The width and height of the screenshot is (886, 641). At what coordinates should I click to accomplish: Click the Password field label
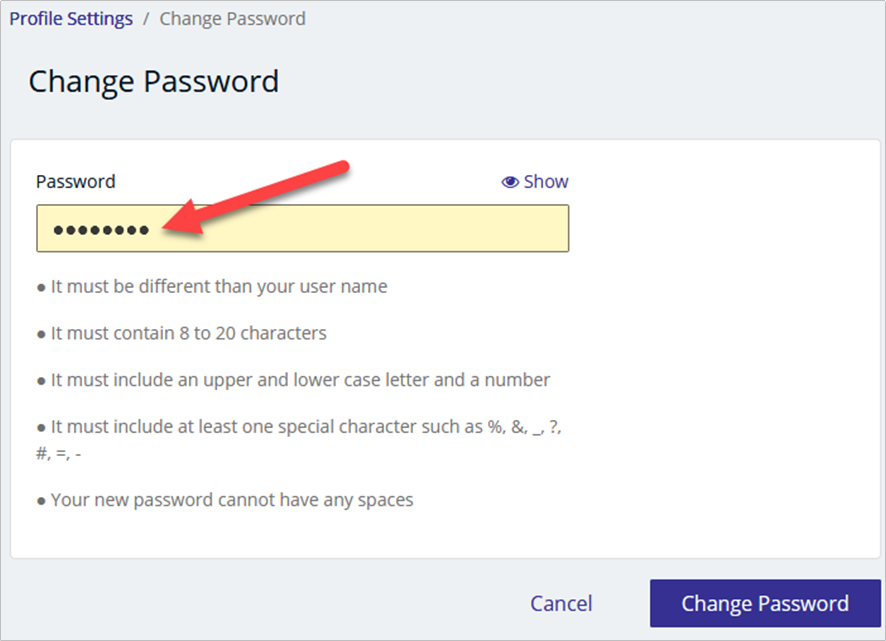[x=75, y=181]
